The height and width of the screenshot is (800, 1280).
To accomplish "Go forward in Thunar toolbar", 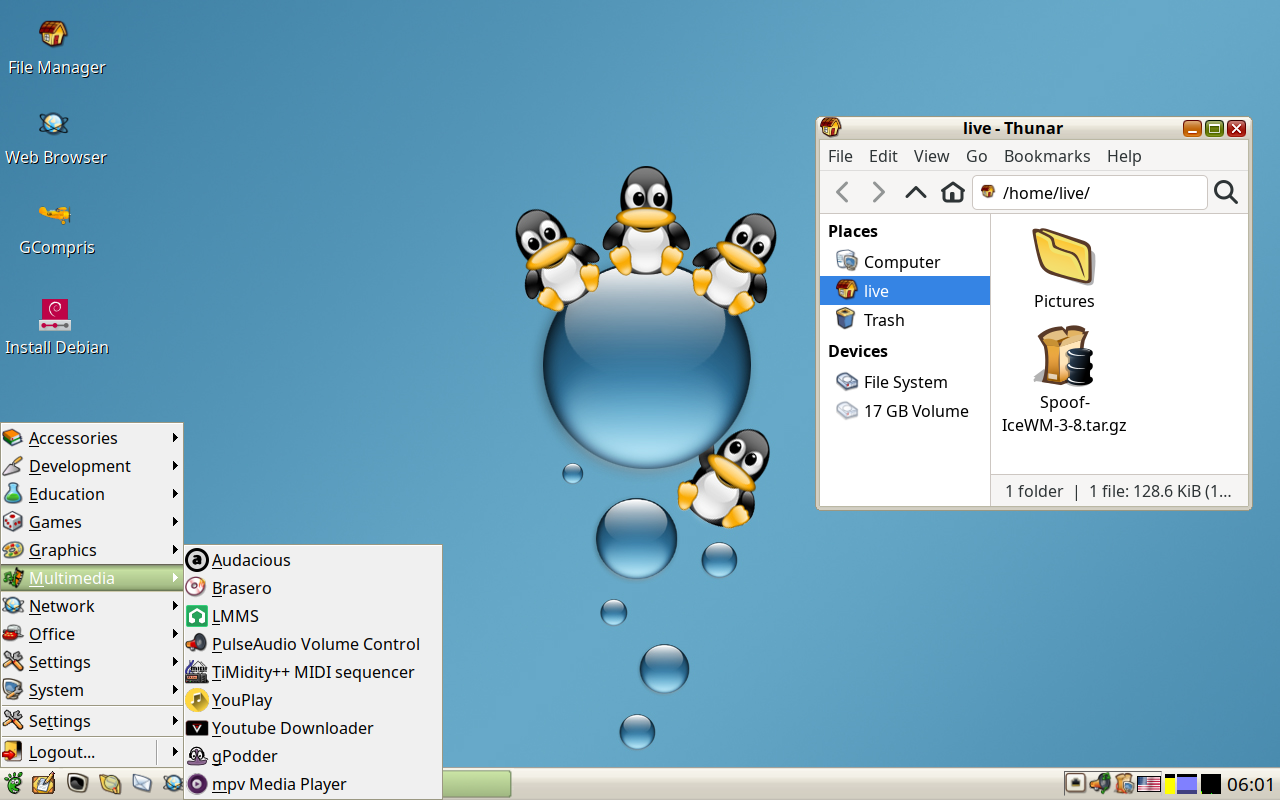I will point(878,192).
